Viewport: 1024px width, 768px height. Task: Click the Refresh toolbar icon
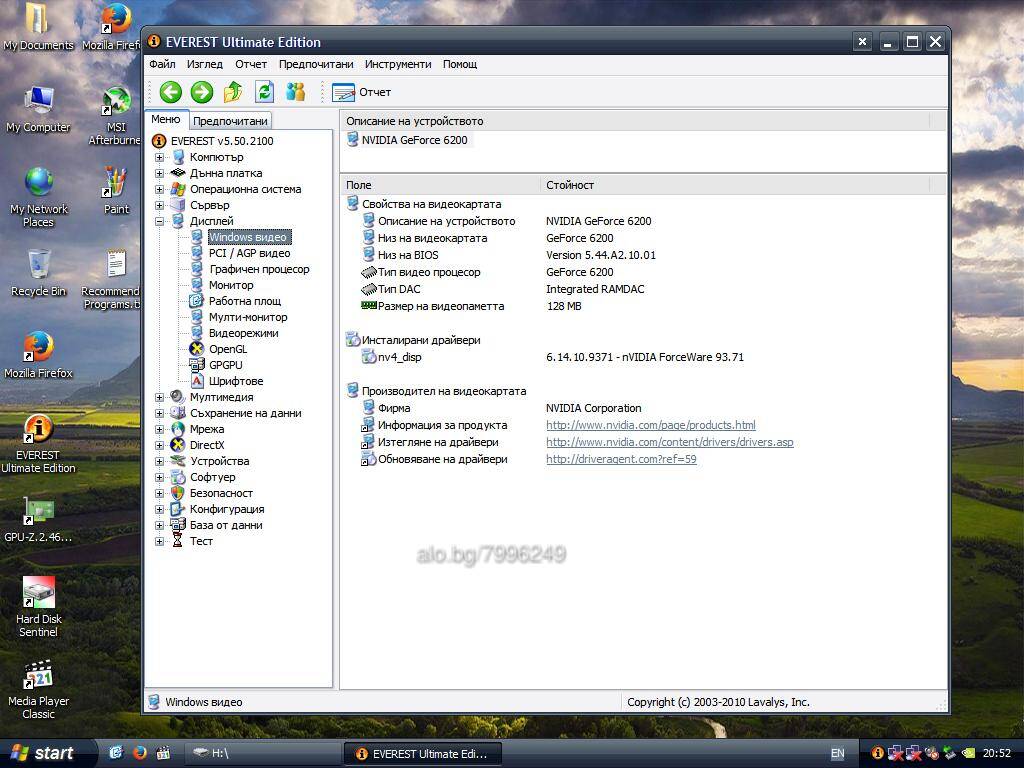click(264, 92)
